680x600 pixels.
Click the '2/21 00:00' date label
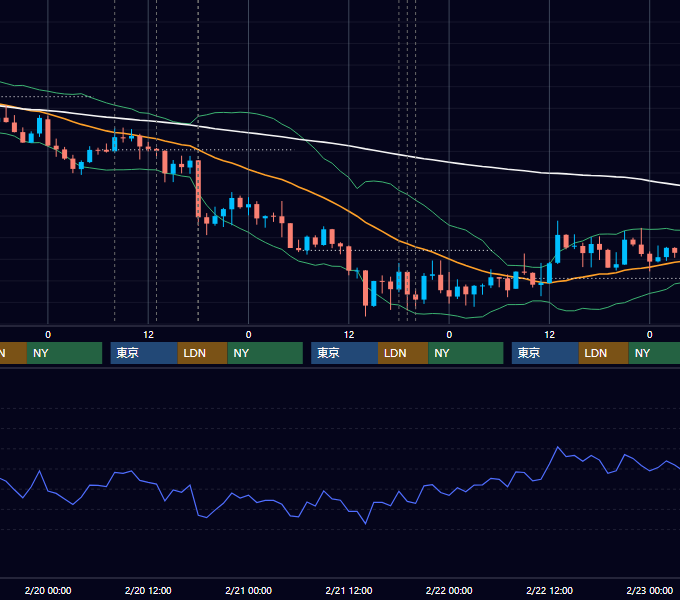pos(248,590)
